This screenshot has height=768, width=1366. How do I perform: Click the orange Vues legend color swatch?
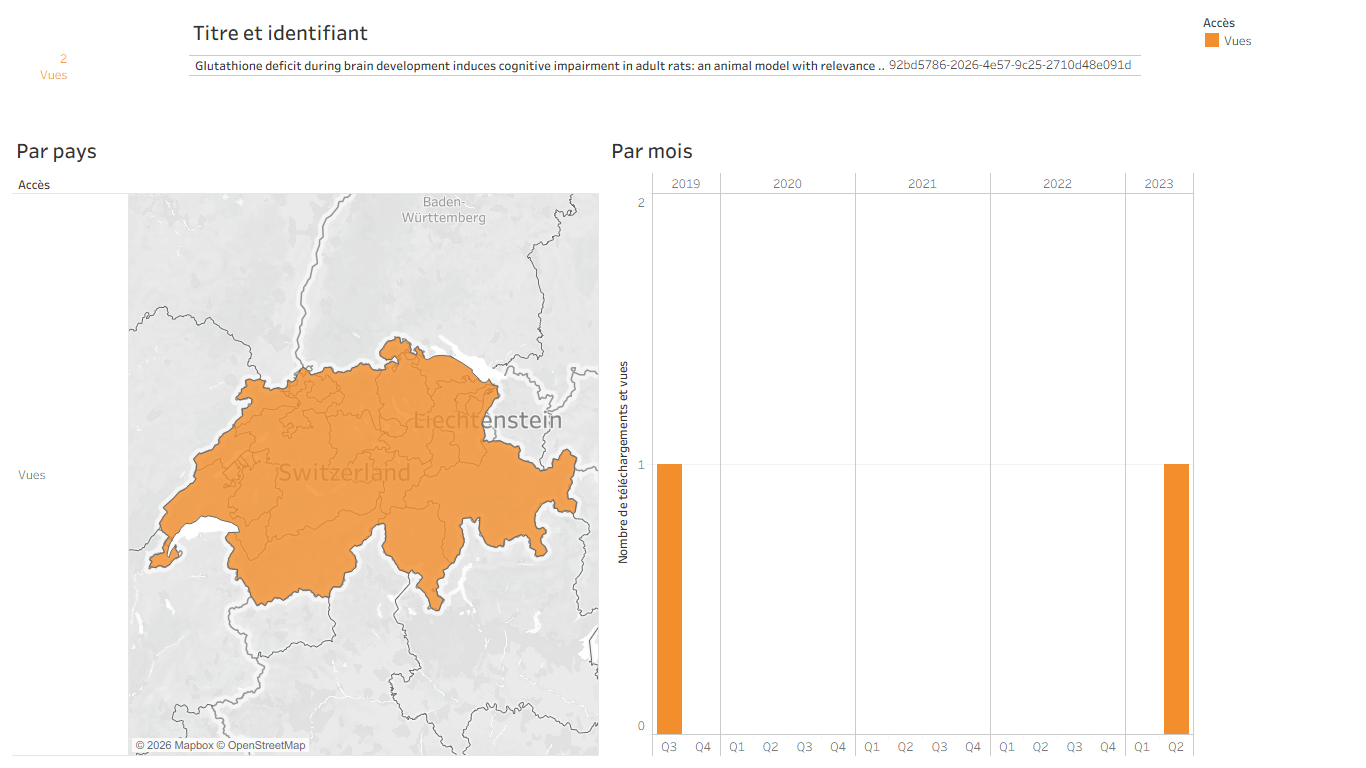click(x=1211, y=41)
